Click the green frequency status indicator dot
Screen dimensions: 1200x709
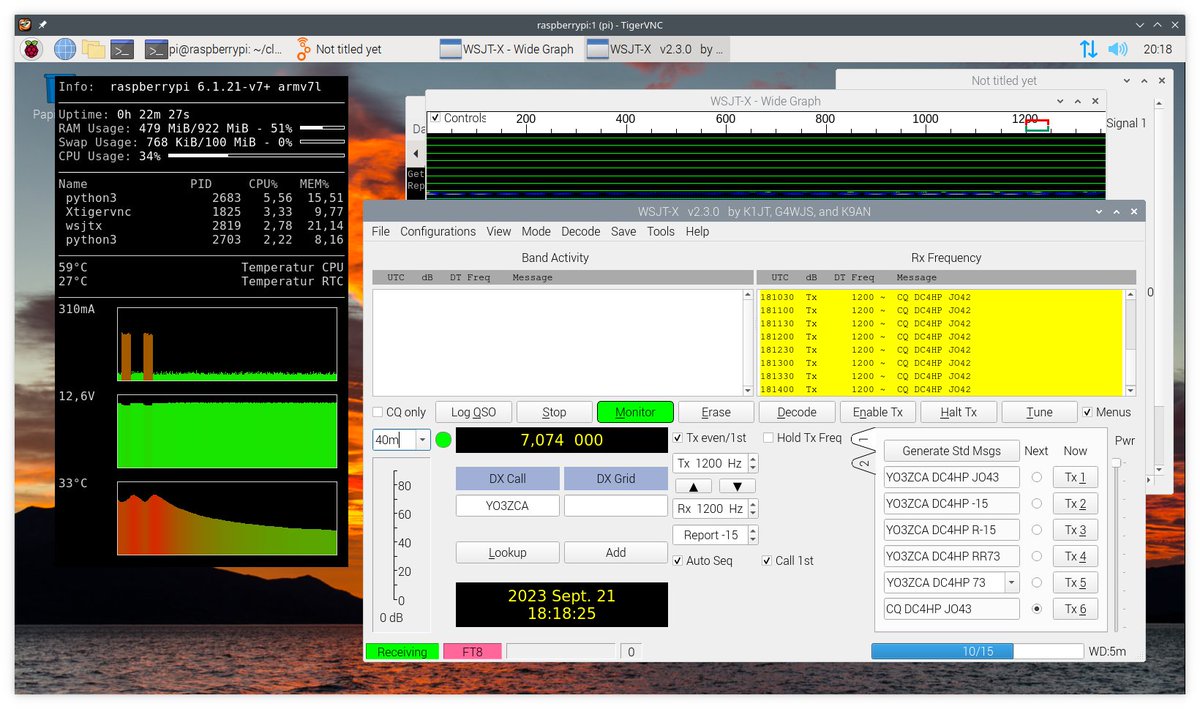[x=444, y=439]
